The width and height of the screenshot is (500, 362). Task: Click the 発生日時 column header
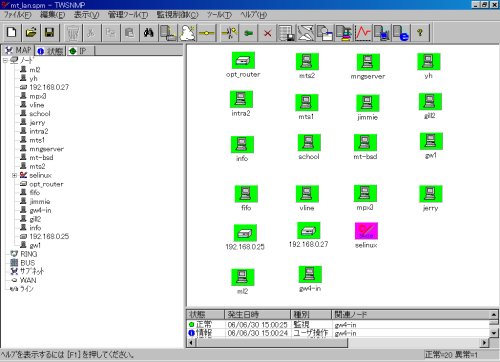coord(257,314)
